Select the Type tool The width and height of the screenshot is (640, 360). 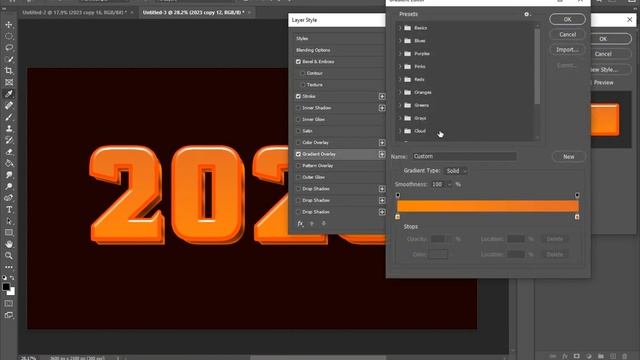point(9,209)
